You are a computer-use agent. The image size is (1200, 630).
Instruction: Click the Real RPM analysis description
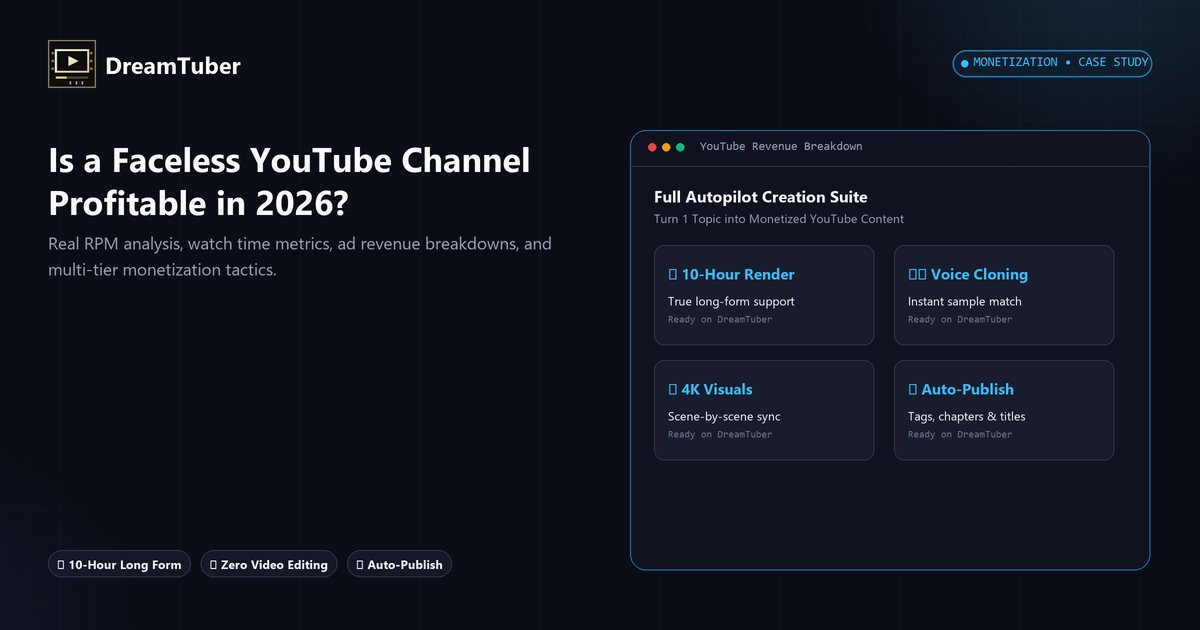[300, 257]
